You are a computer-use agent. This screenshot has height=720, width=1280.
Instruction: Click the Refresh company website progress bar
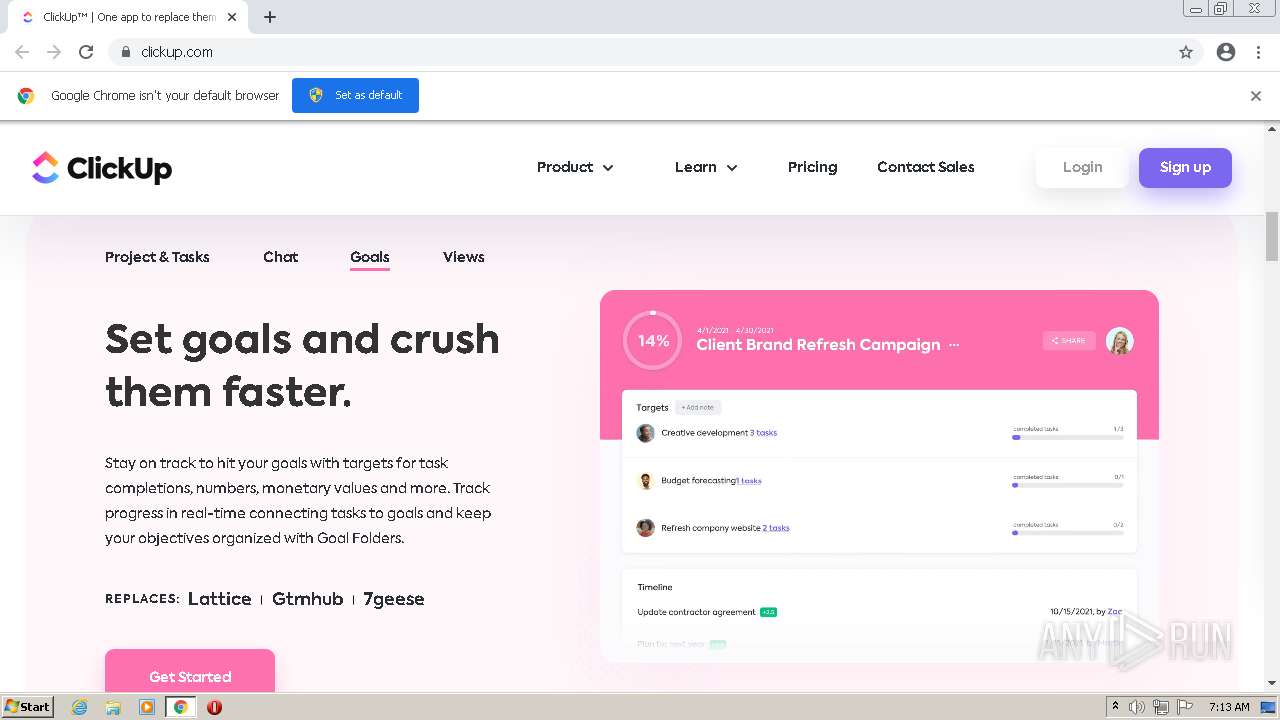tap(1068, 533)
